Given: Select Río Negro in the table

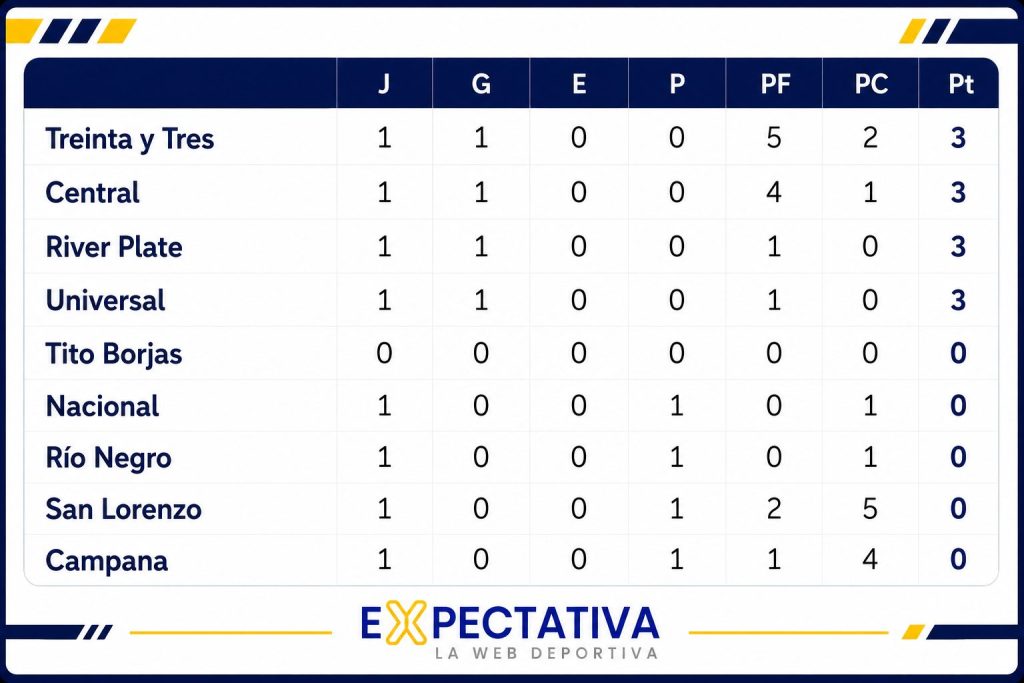Looking at the screenshot, I should (x=108, y=458).
